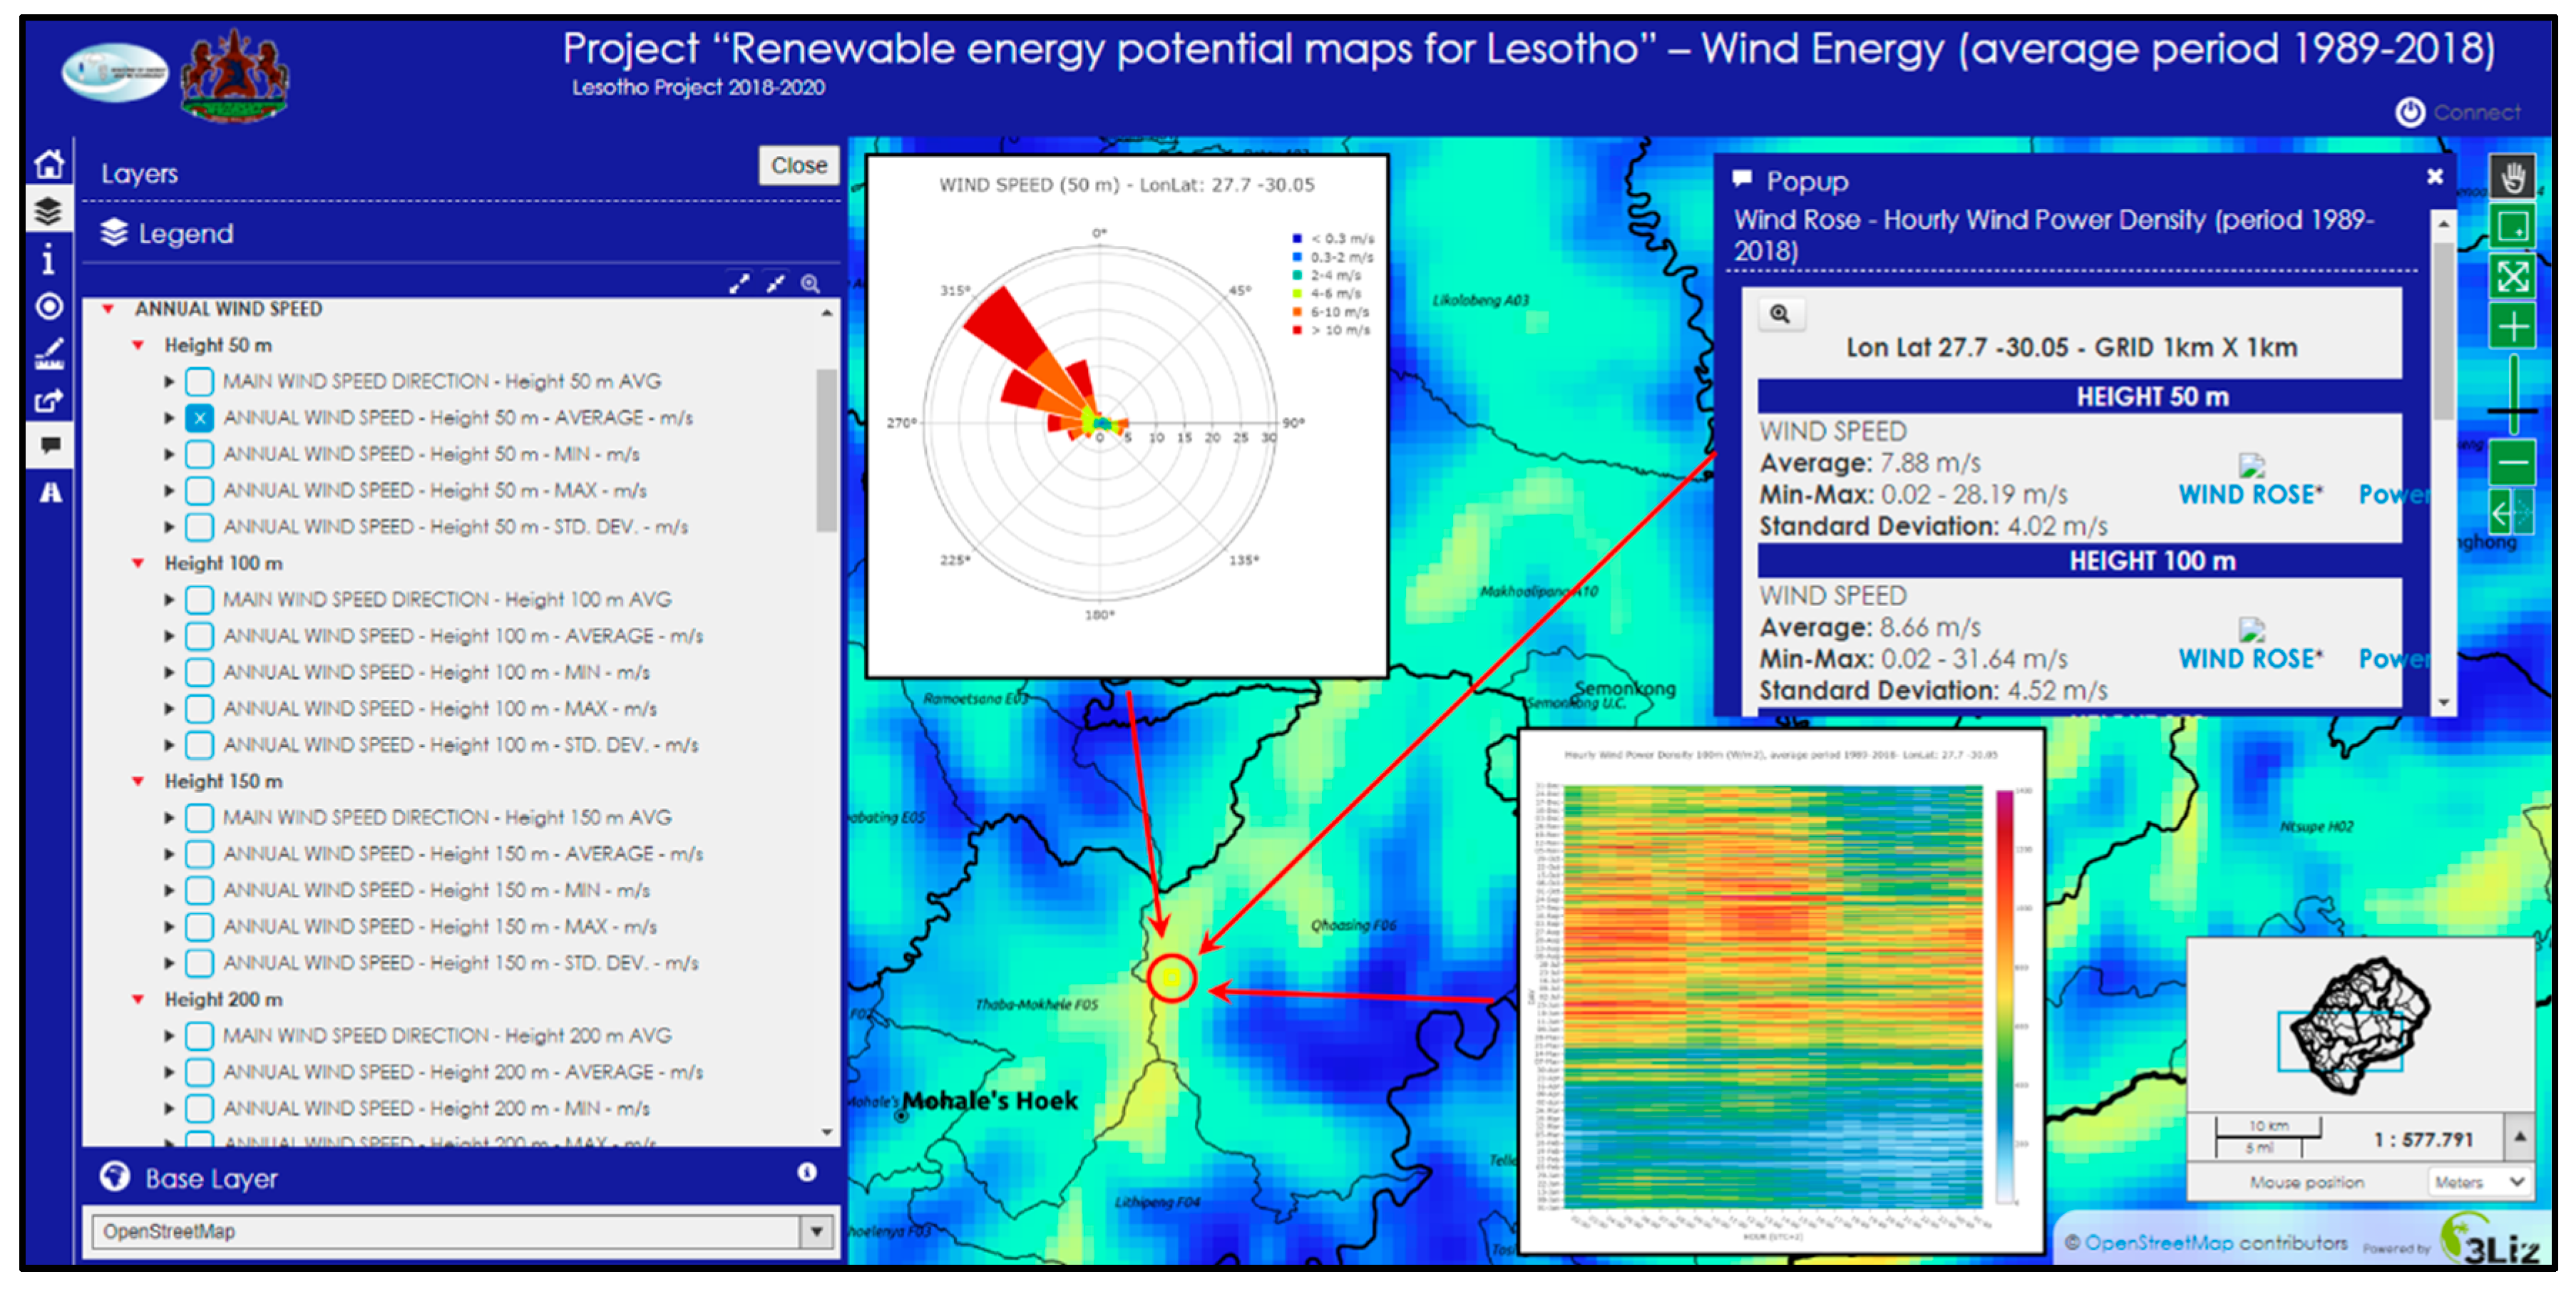Check the ANNUAL WIND SPEED Height 100 m MAX layer
The image size is (2576, 1294).
[x=200, y=709]
